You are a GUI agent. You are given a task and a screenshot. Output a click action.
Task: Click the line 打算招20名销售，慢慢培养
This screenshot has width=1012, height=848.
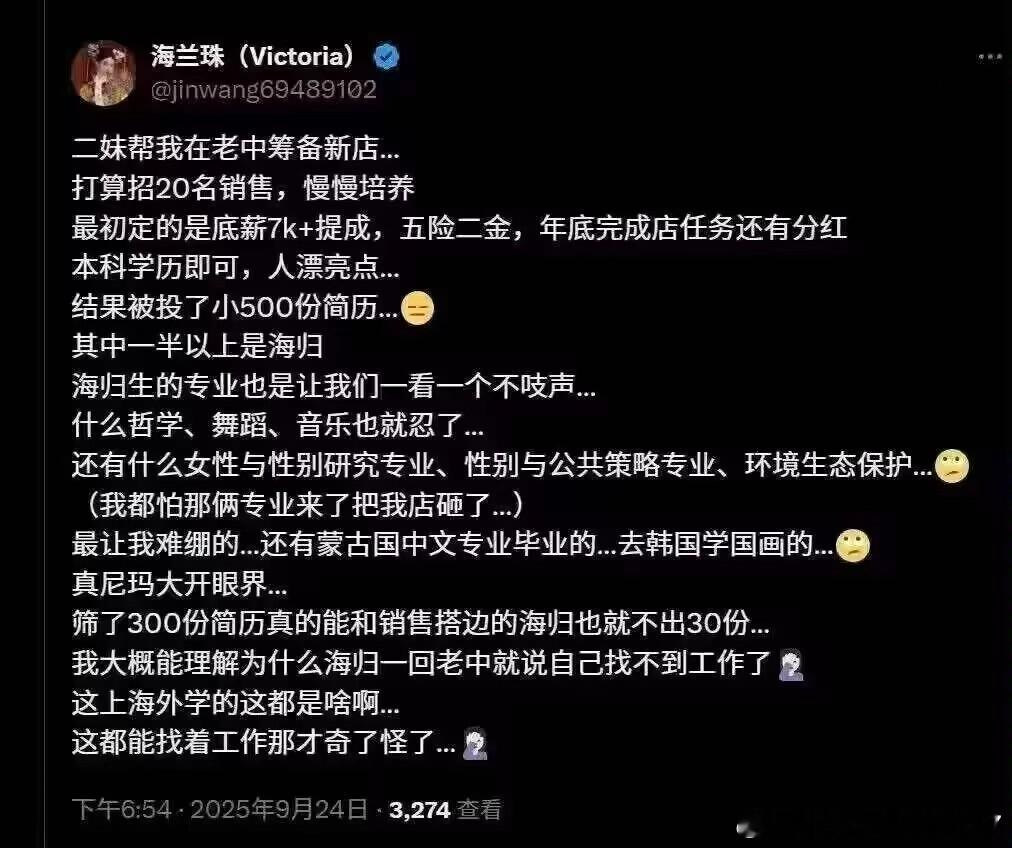(x=243, y=188)
